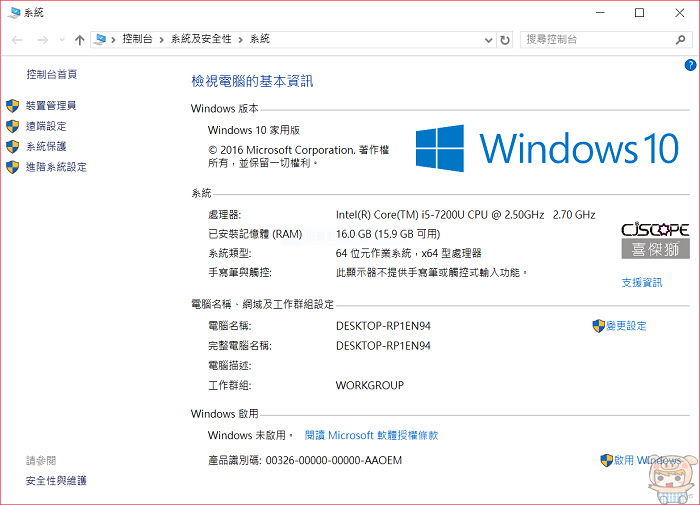
Task: Click the 變更設定 link
Action: [626, 326]
